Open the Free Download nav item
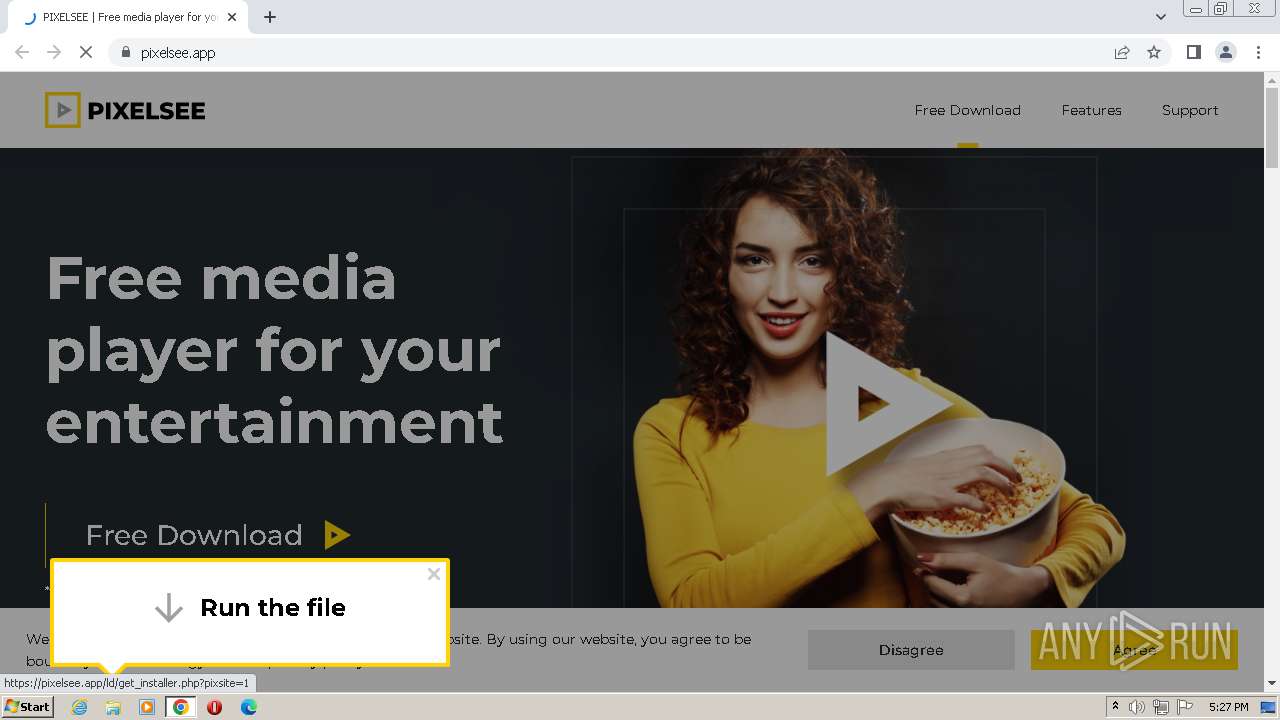The image size is (1280, 720). click(x=967, y=110)
